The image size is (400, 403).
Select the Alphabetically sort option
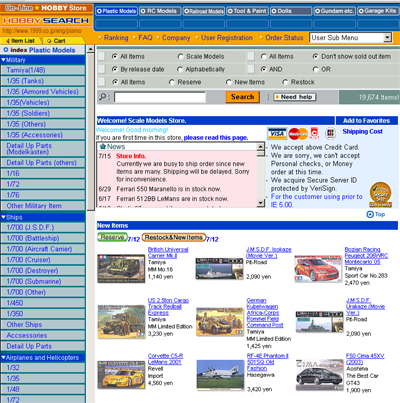[x=180, y=69]
